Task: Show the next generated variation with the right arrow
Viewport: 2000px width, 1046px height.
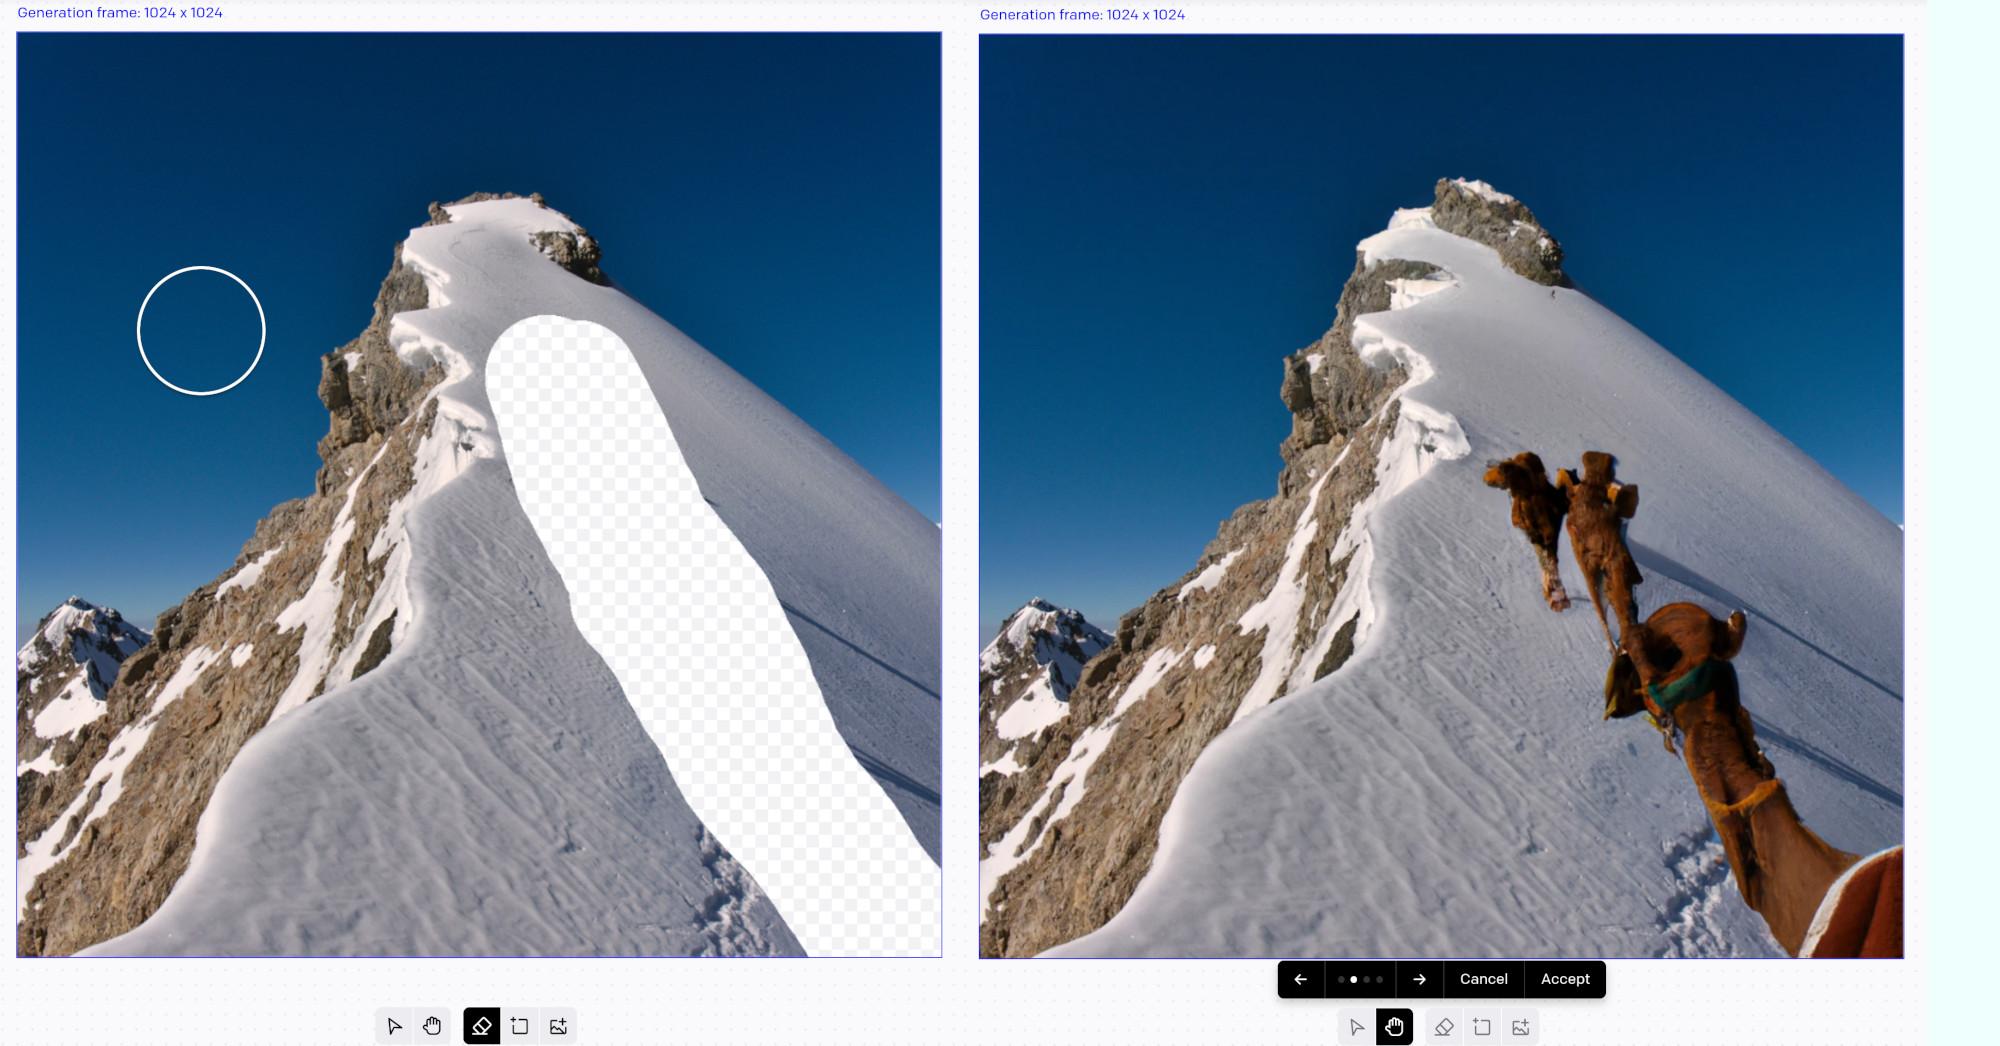Action: pyautogui.click(x=1419, y=979)
